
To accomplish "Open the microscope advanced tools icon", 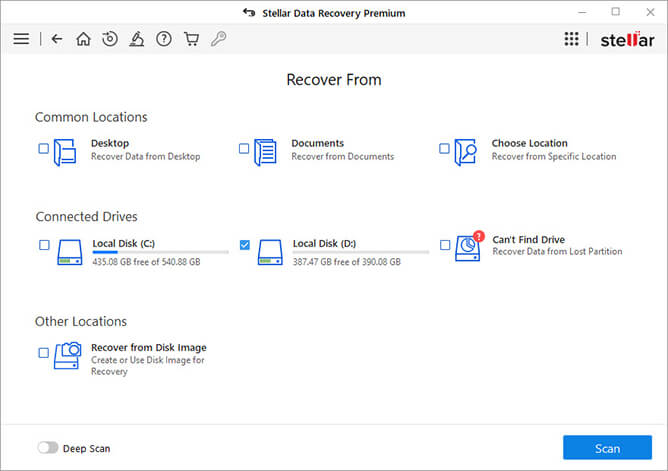I will point(137,39).
